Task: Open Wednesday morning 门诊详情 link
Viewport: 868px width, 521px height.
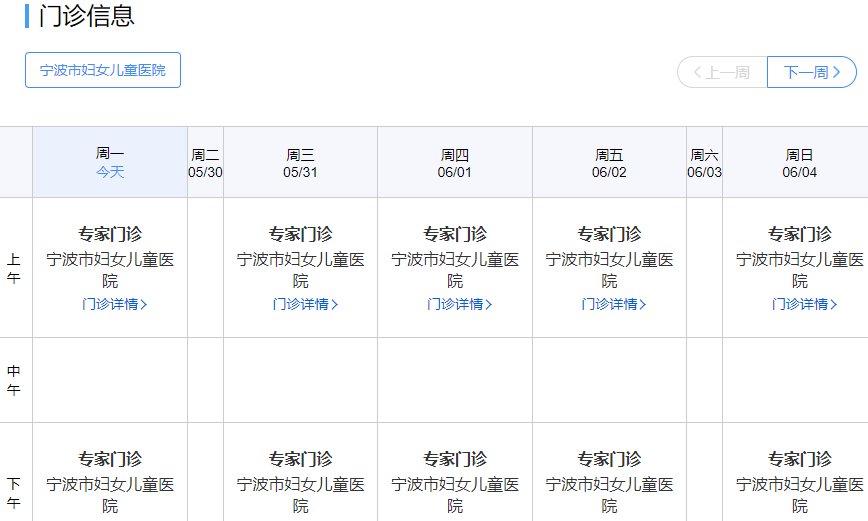Action: coord(305,304)
